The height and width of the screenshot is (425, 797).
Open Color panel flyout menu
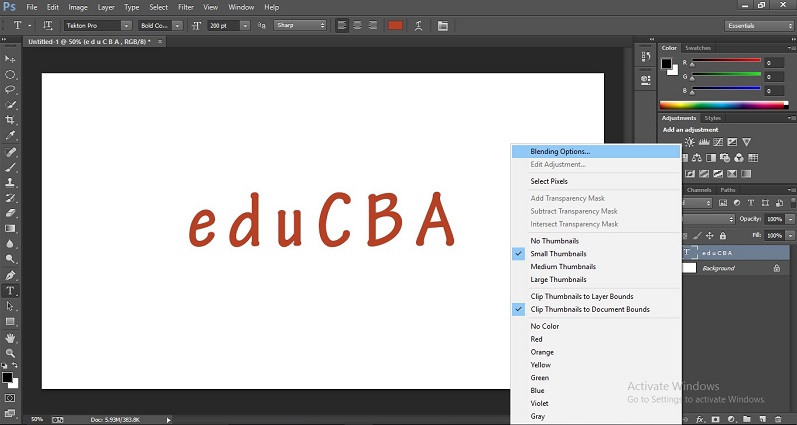pos(792,48)
